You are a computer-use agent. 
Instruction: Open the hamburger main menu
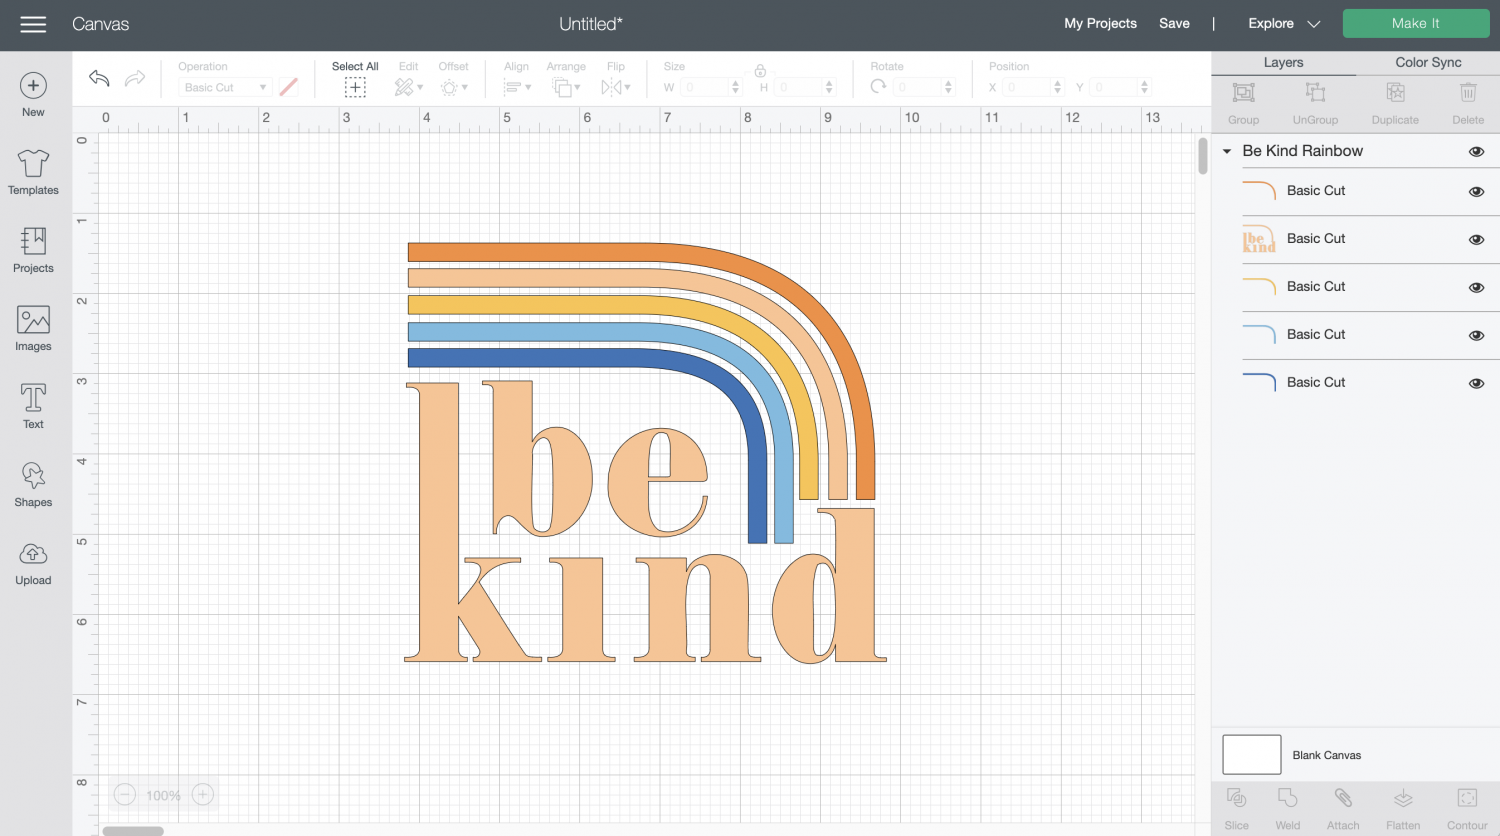(x=33, y=24)
